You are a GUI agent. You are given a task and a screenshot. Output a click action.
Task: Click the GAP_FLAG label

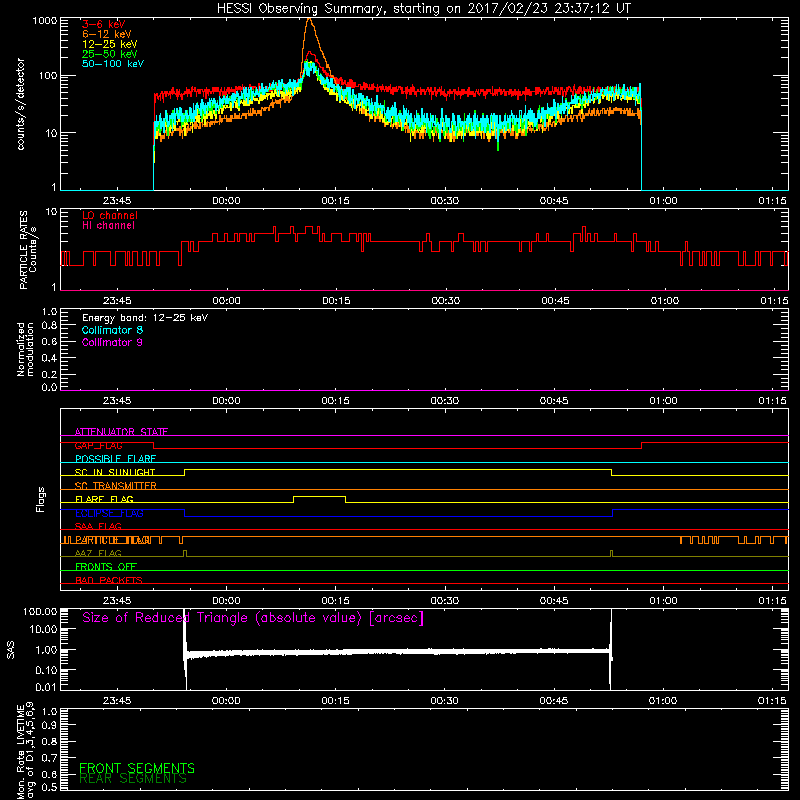click(98, 445)
